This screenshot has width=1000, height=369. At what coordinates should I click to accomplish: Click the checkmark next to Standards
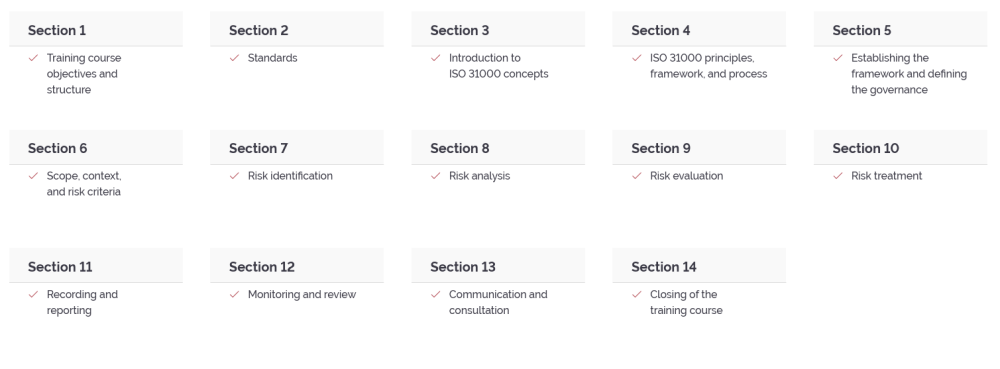234,58
